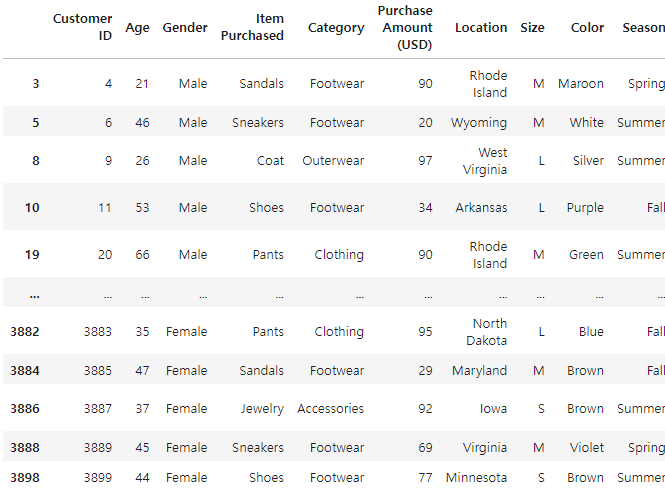Click the Customer ID column header
This screenshot has width=665, height=492.
[x=82, y=27]
